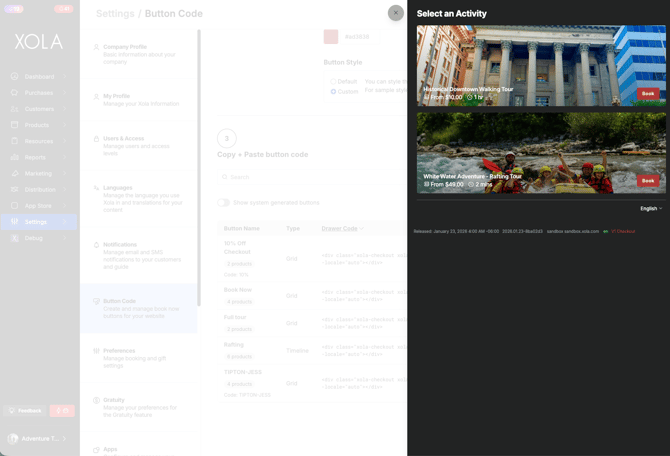Click the Settings breadcrumb link
This screenshot has height=456, width=670.
point(115,14)
